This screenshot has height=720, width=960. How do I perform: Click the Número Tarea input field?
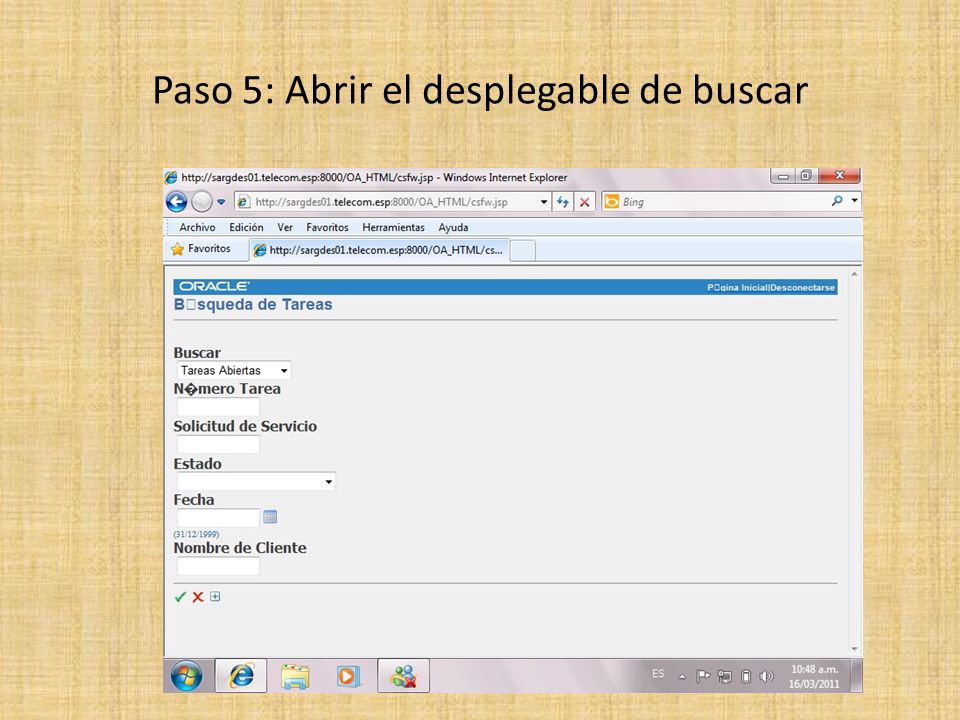click(x=218, y=407)
